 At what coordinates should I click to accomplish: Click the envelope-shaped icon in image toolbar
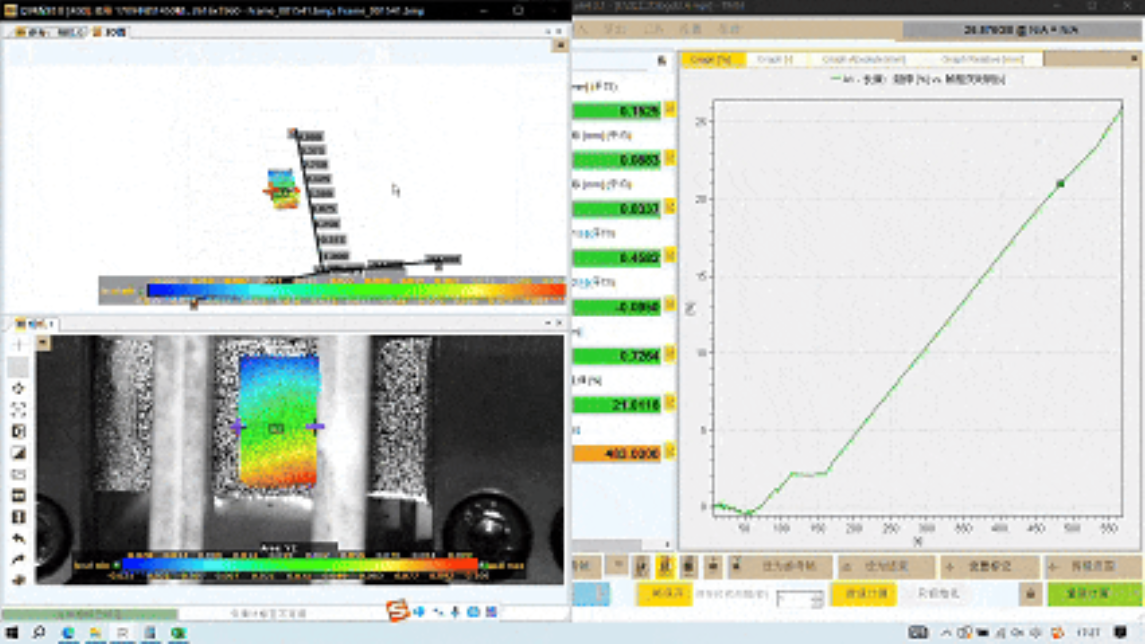(18, 475)
